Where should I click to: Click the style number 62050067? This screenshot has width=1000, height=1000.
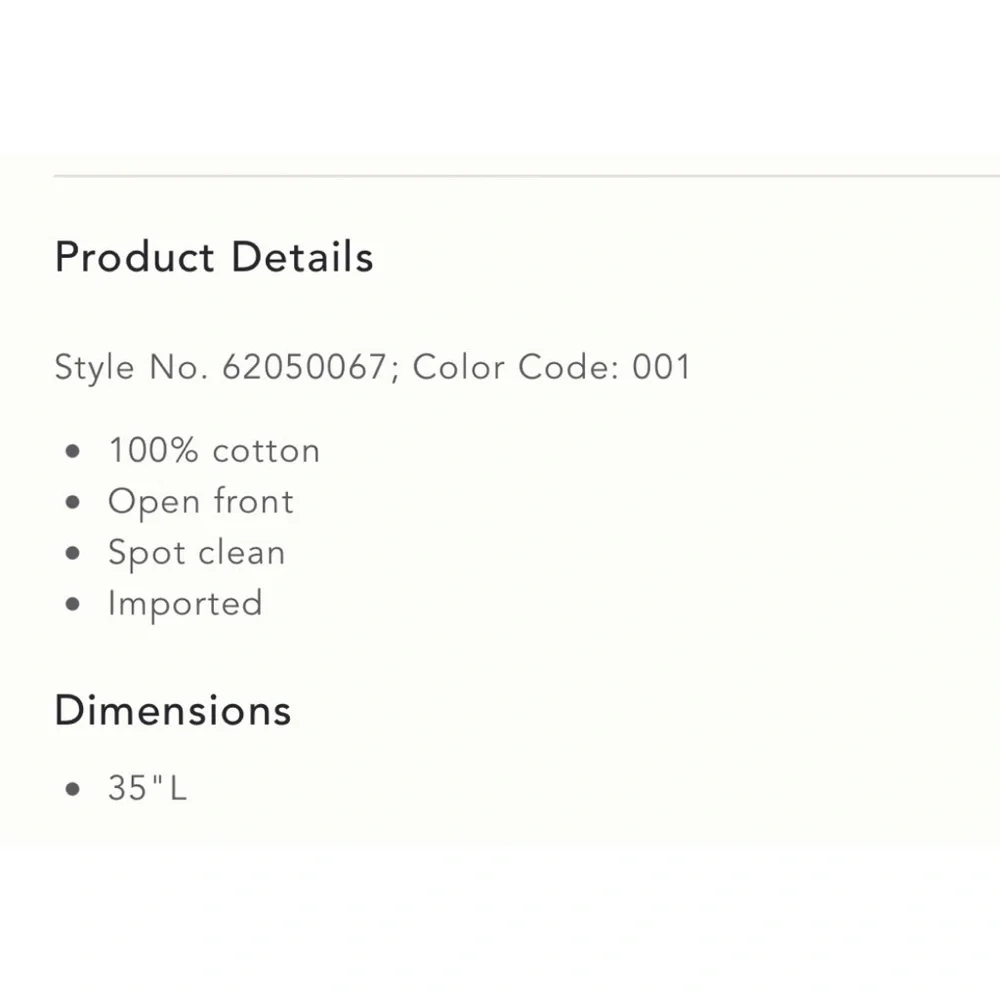pyautogui.click(x=303, y=367)
